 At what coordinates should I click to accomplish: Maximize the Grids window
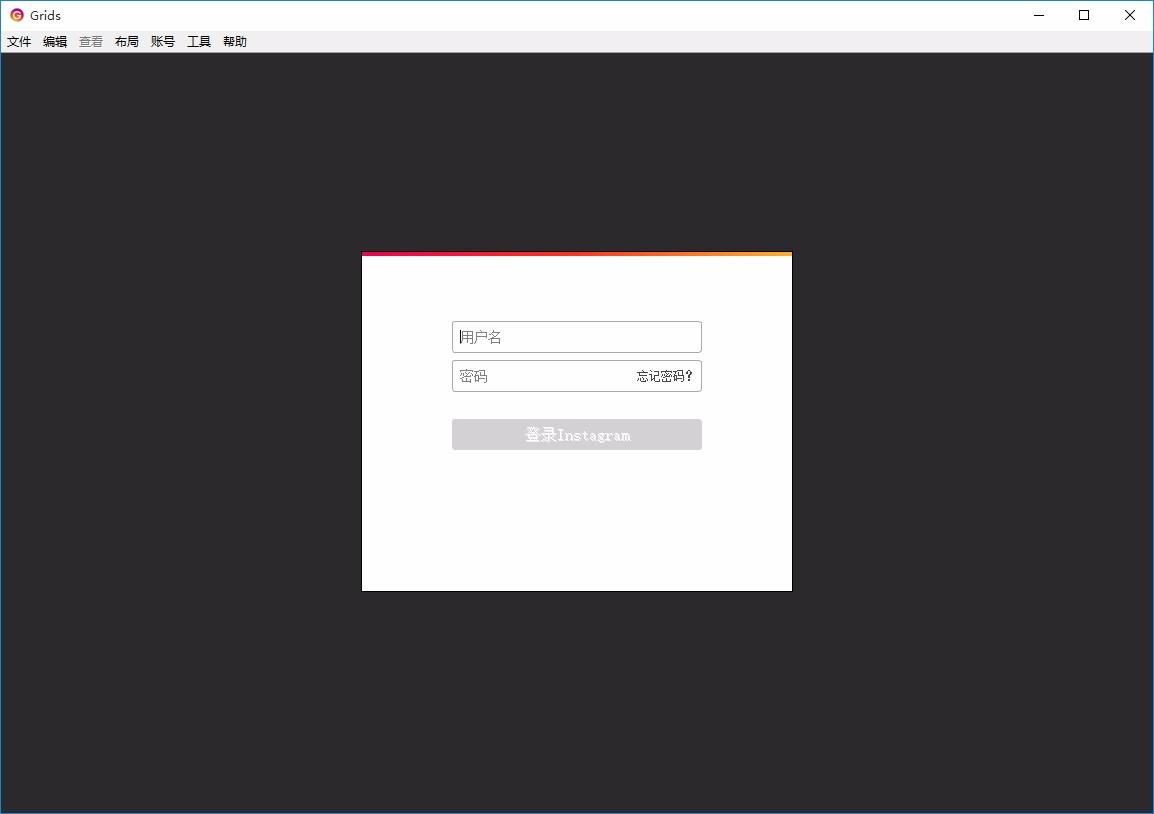point(1084,15)
